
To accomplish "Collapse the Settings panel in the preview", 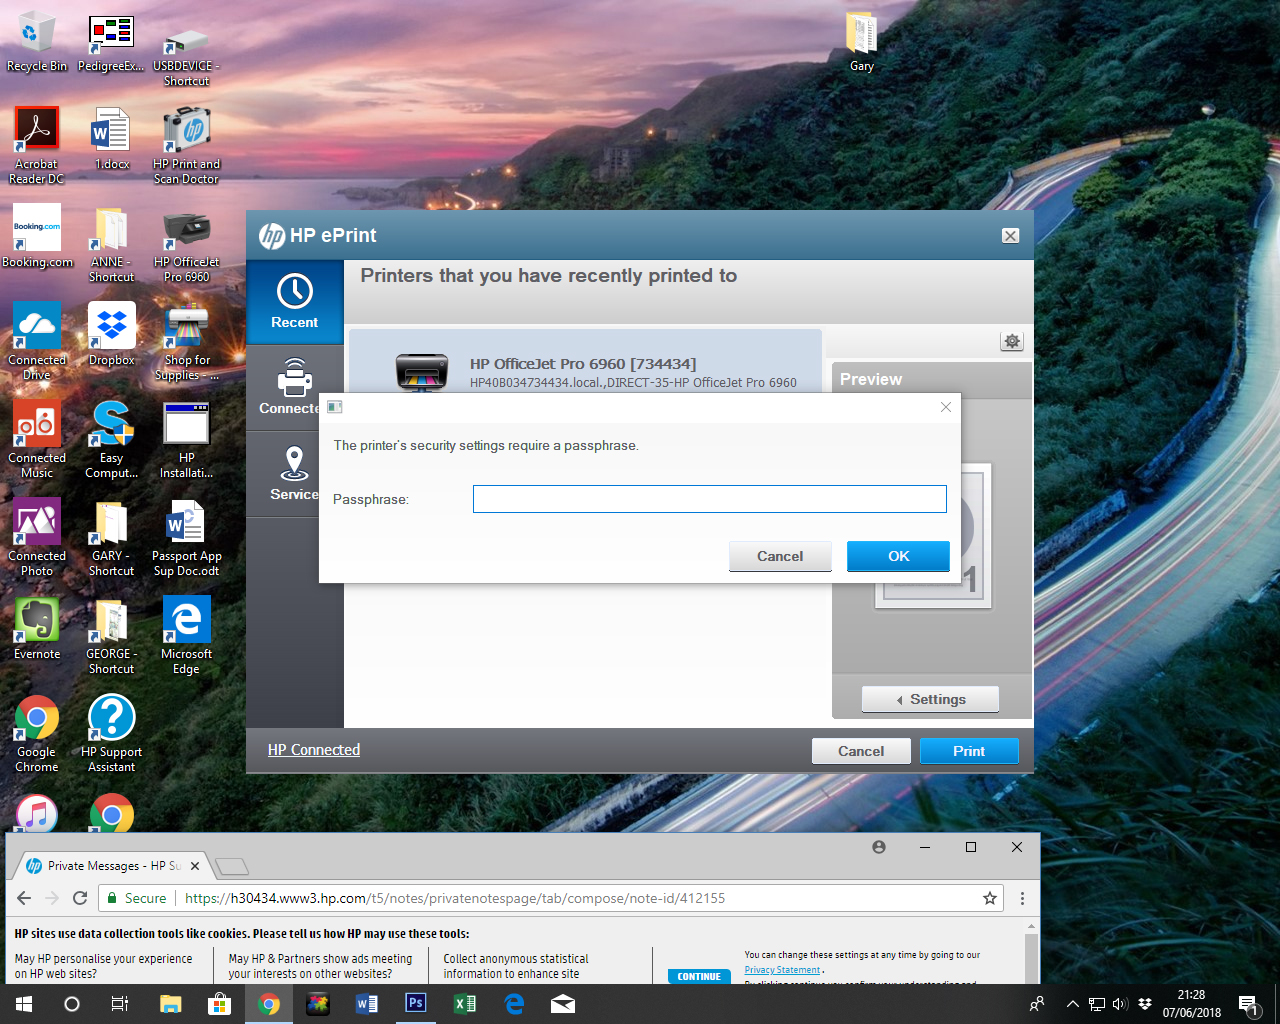I will 929,698.
